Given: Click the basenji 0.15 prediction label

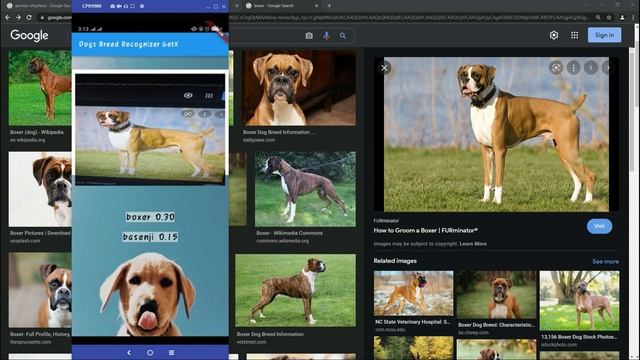Looking at the screenshot, I should pyautogui.click(x=150, y=237).
